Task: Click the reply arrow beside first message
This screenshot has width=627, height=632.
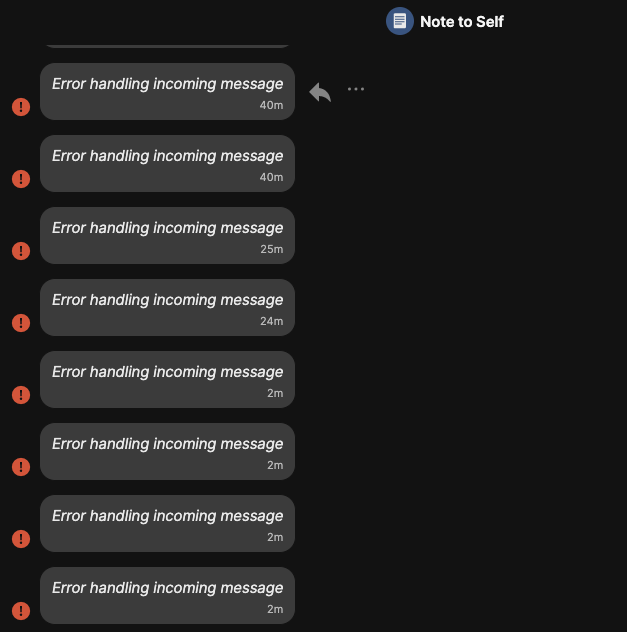Action: tap(320, 92)
